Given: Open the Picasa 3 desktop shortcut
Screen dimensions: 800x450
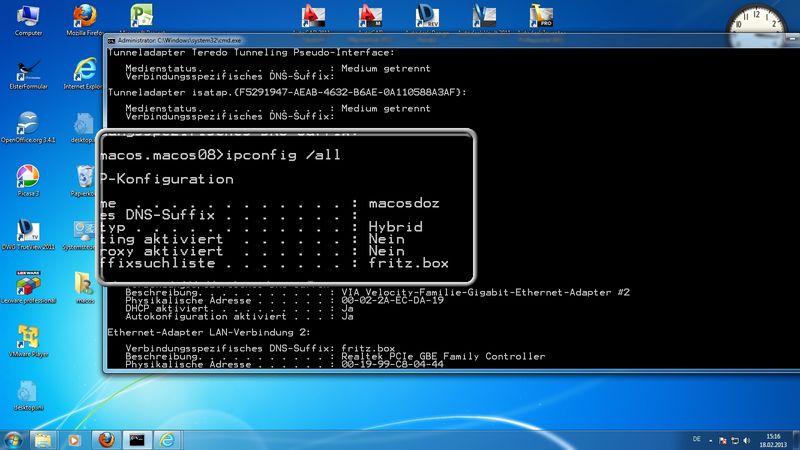Looking at the screenshot, I should [x=28, y=178].
